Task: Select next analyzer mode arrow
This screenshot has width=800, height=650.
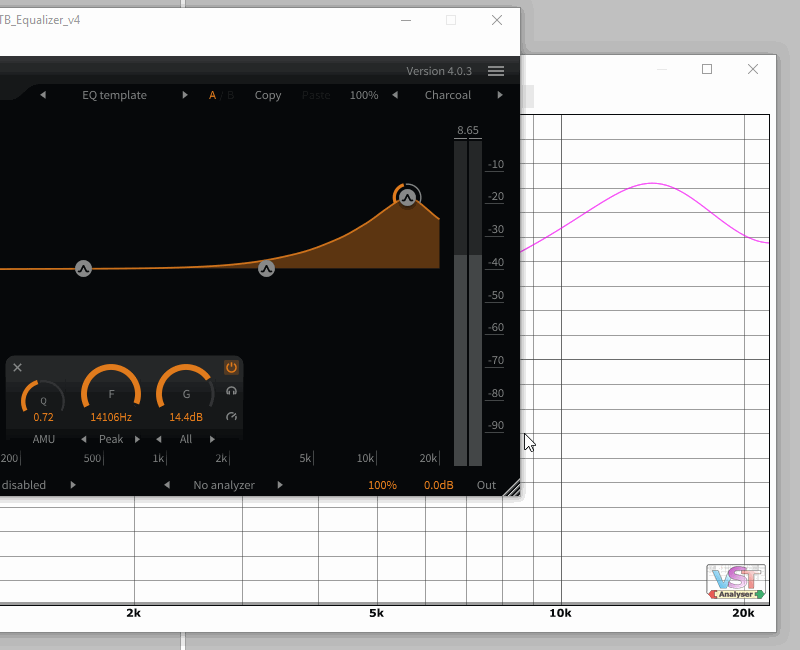Action: pos(280,485)
